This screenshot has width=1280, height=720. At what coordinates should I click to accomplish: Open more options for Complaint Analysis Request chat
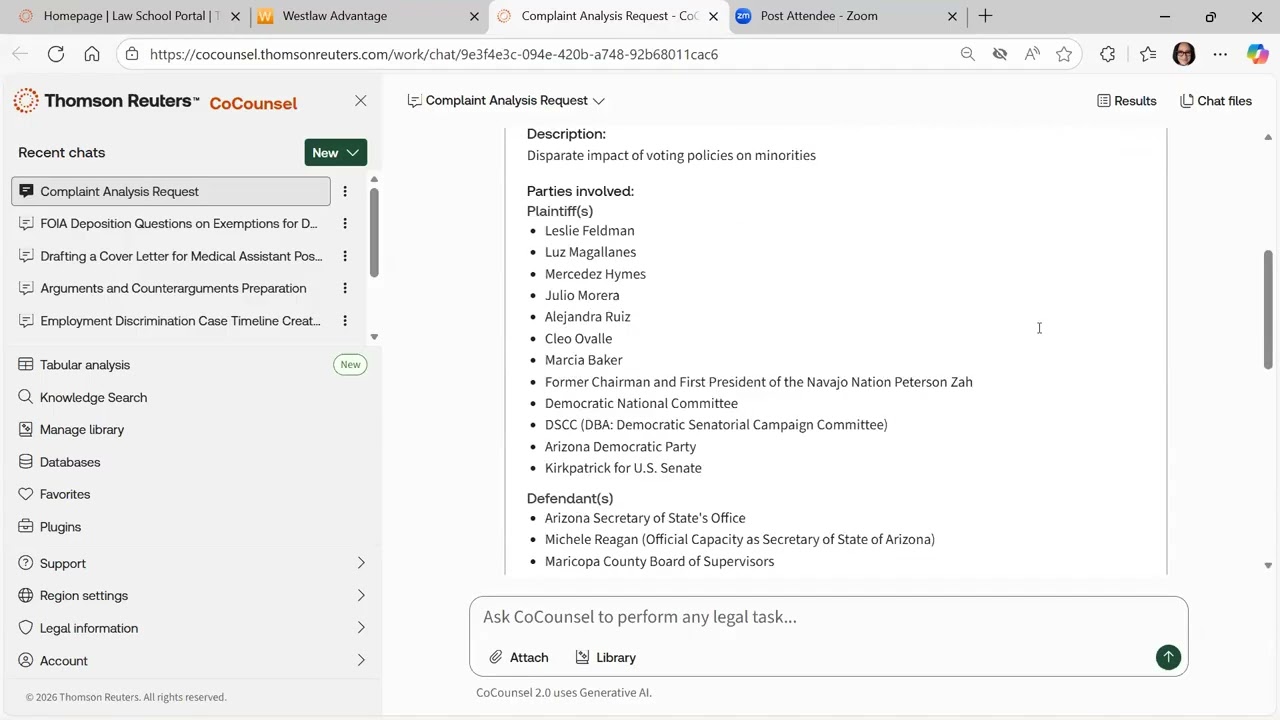345,191
